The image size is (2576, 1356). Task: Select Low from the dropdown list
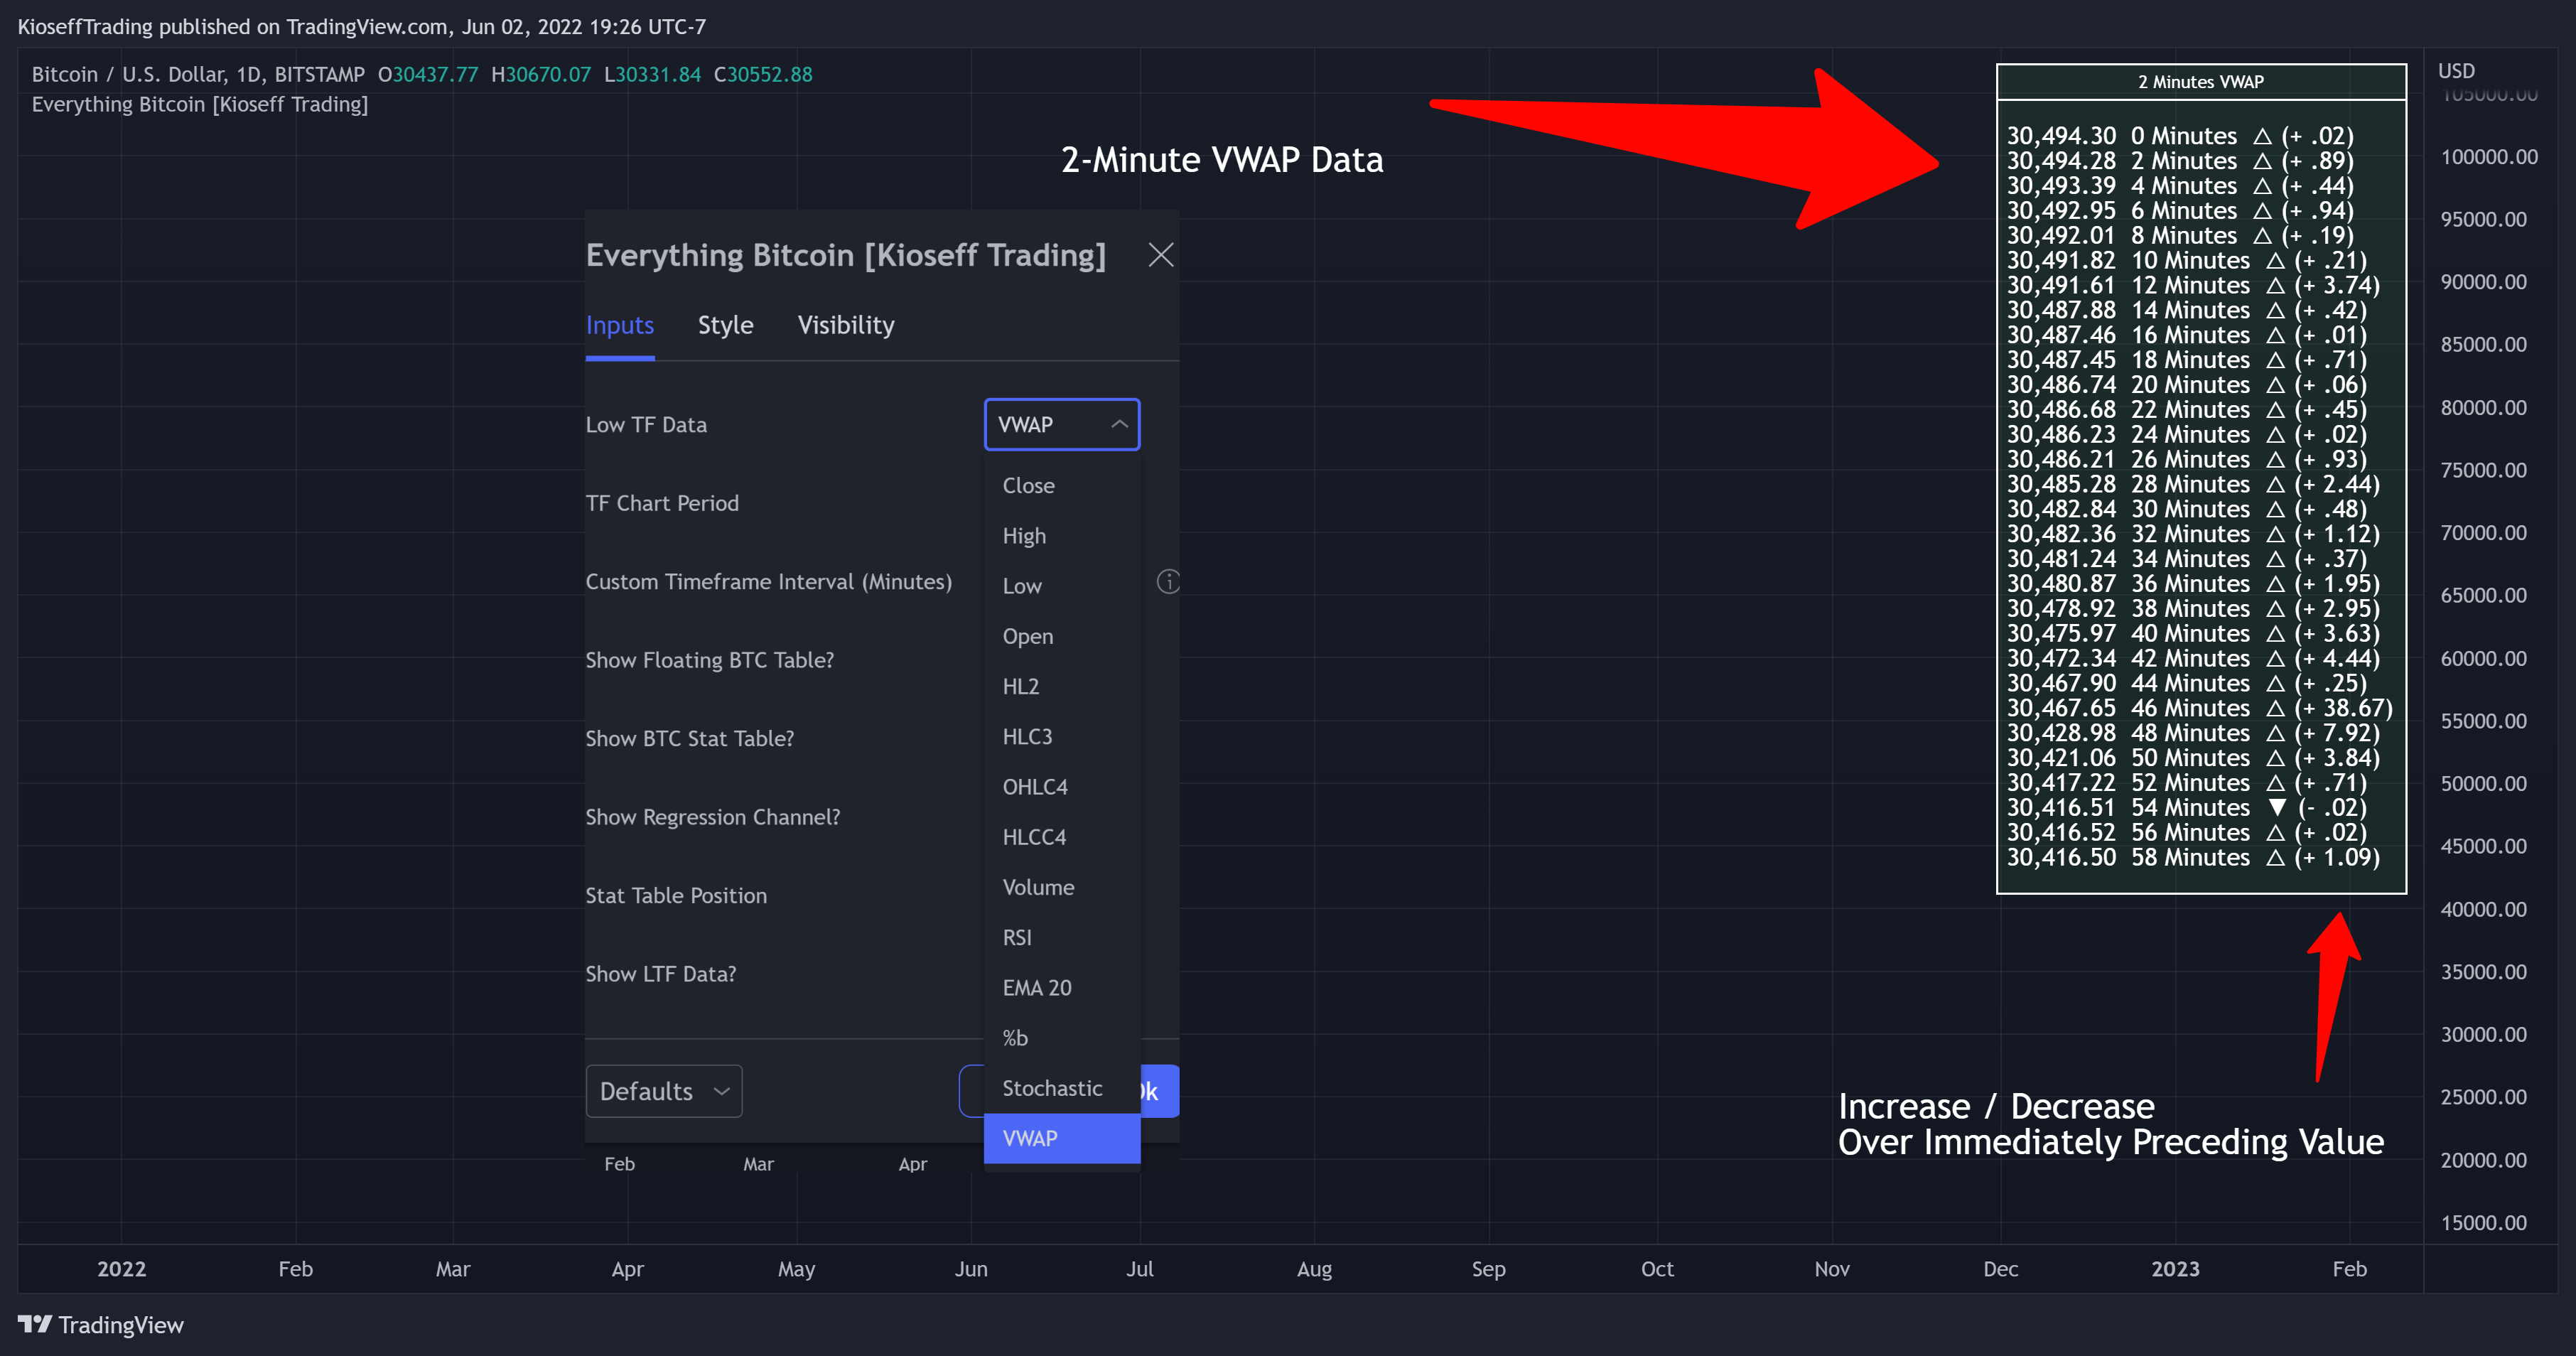(x=1062, y=586)
